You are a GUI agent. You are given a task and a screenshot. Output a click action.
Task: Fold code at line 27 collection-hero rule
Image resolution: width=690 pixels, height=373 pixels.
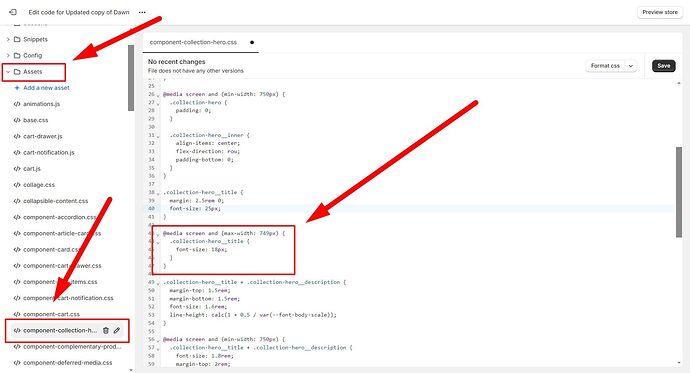158,104
